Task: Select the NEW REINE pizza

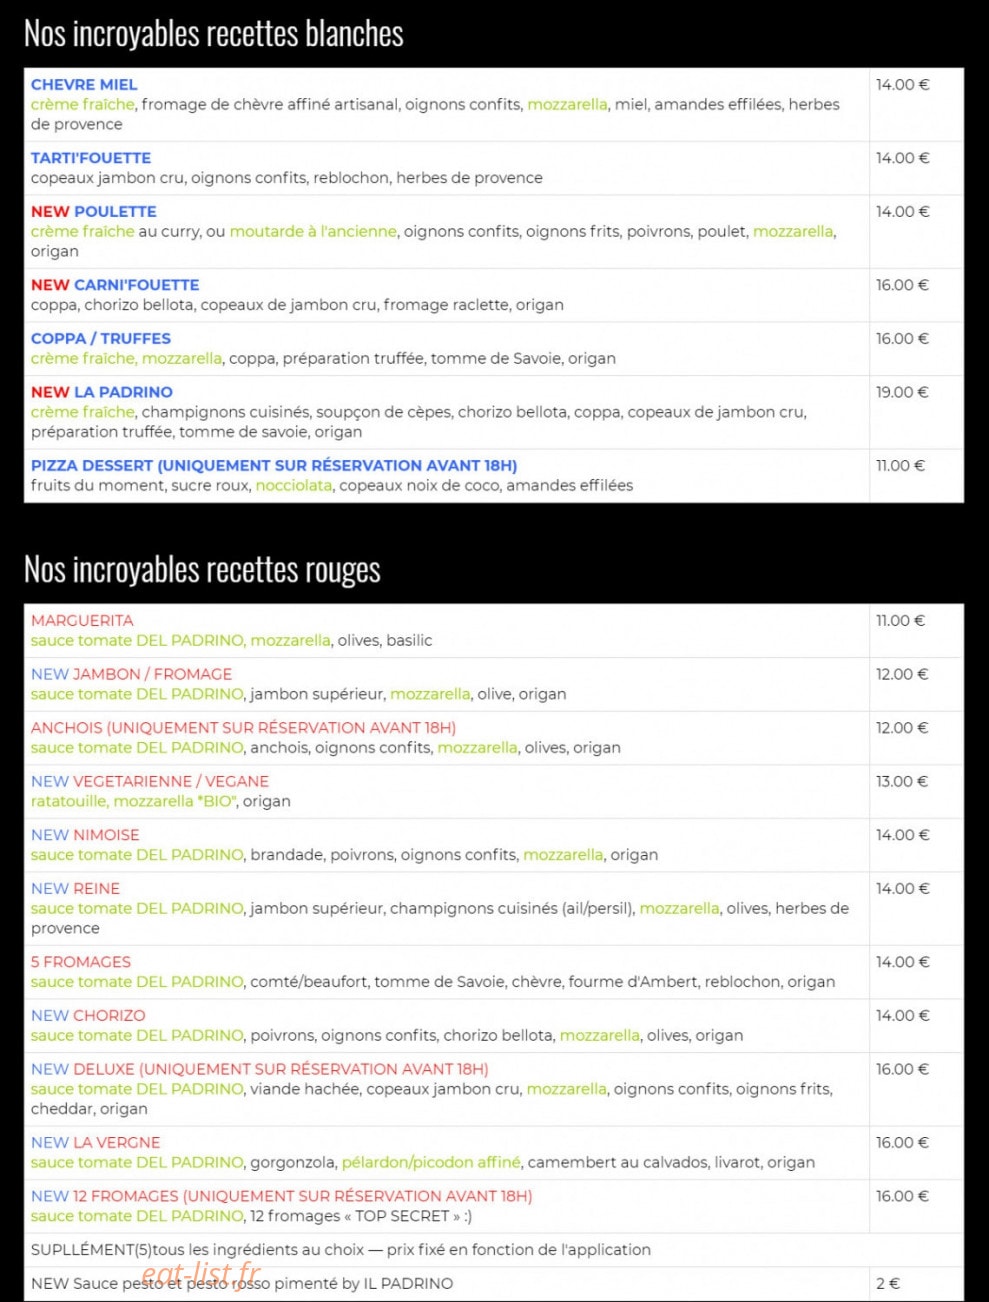Action: (x=75, y=889)
